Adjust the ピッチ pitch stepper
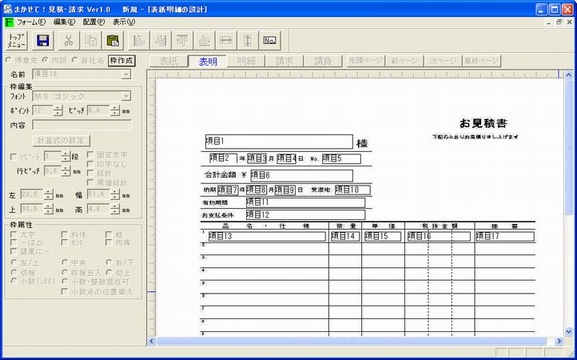 (115, 110)
